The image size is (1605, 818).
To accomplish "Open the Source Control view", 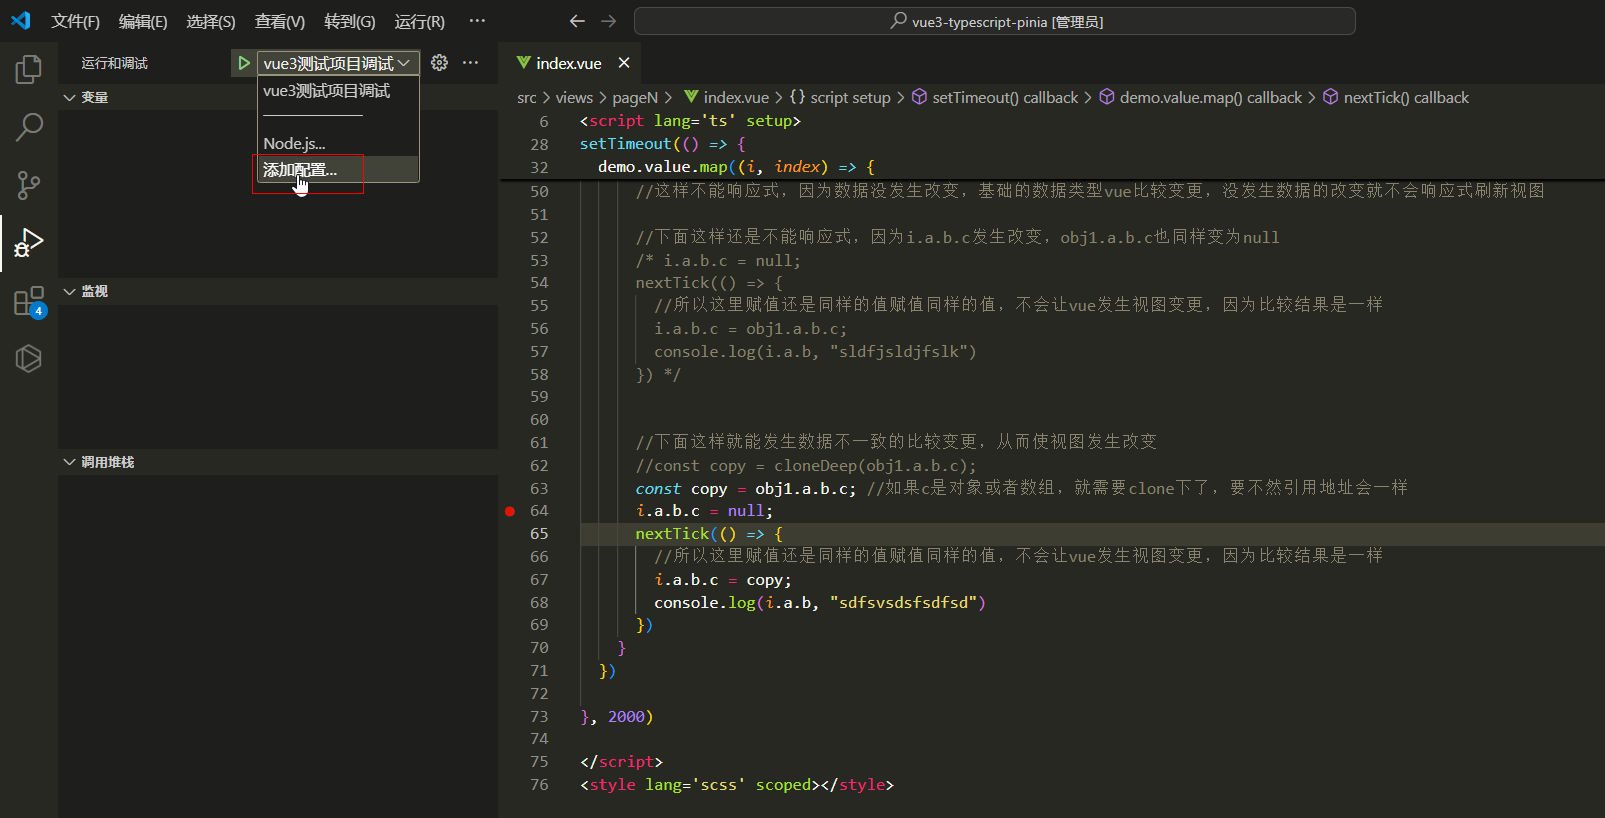I will (29, 185).
